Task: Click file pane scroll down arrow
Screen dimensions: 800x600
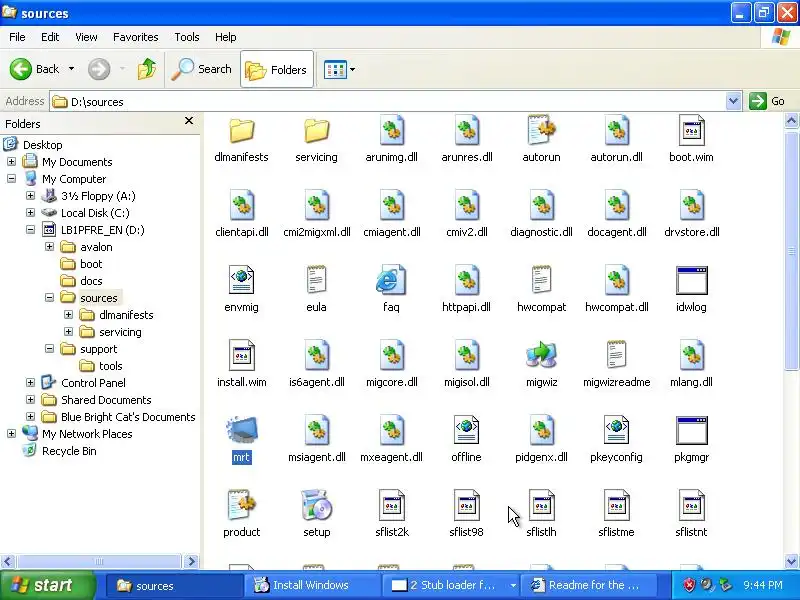Action: [791, 561]
